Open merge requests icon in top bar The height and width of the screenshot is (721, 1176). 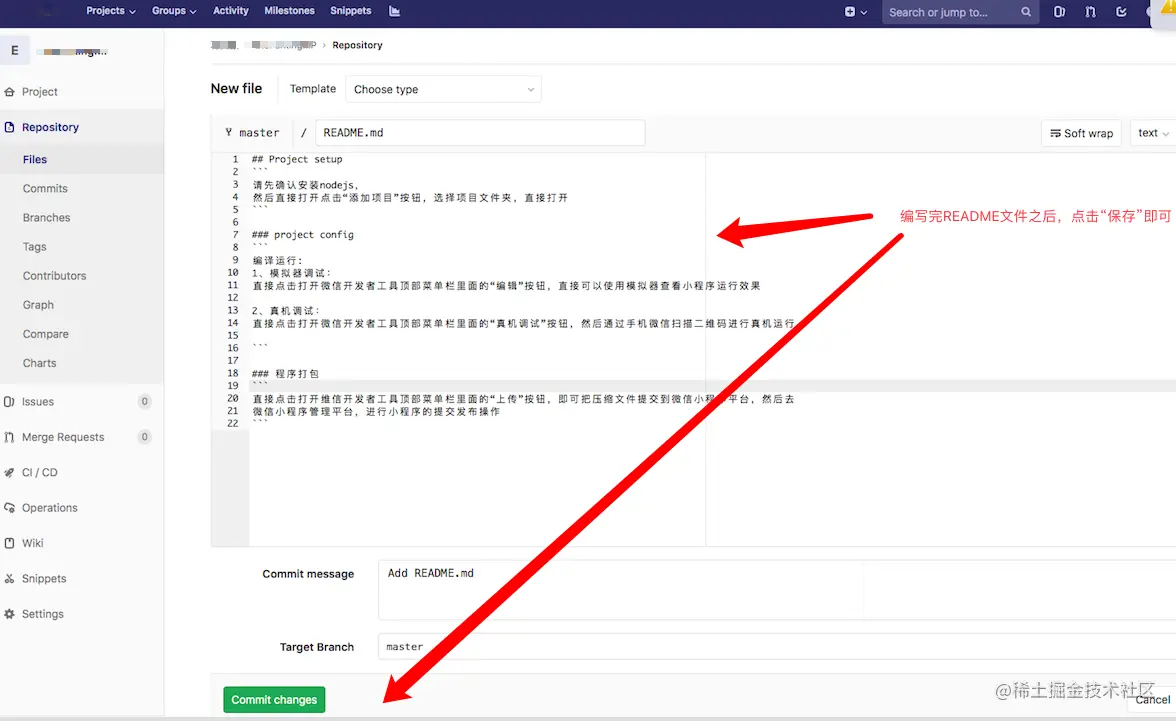click(1090, 12)
